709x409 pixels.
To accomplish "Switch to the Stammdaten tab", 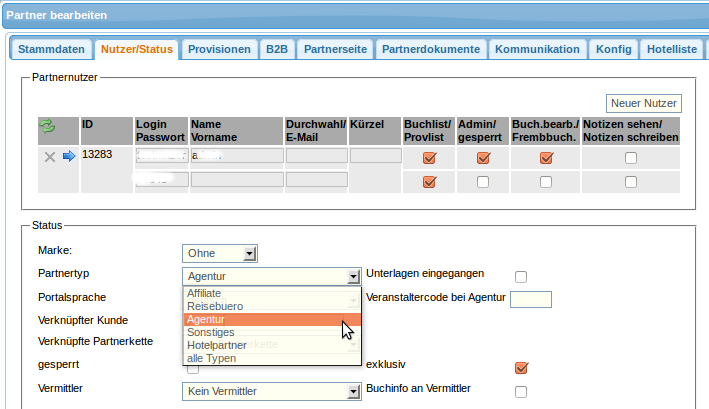I will point(51,49).
